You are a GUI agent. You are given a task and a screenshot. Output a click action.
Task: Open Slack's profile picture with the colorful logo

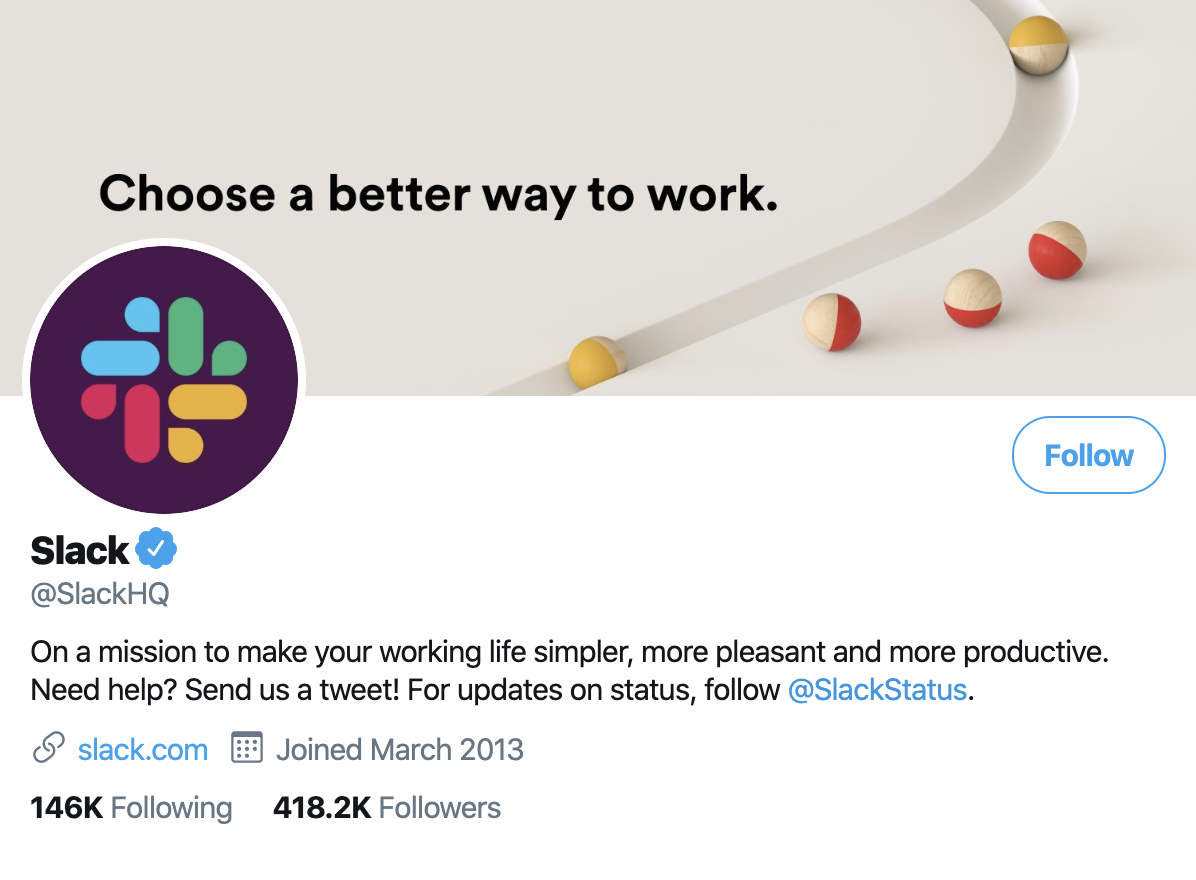coord(161,380)
